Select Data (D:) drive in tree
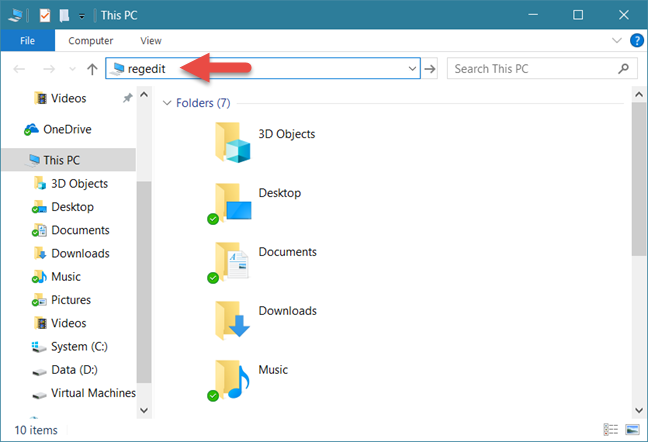The height and width of the screenshot is (442, 648). (65, 370)
